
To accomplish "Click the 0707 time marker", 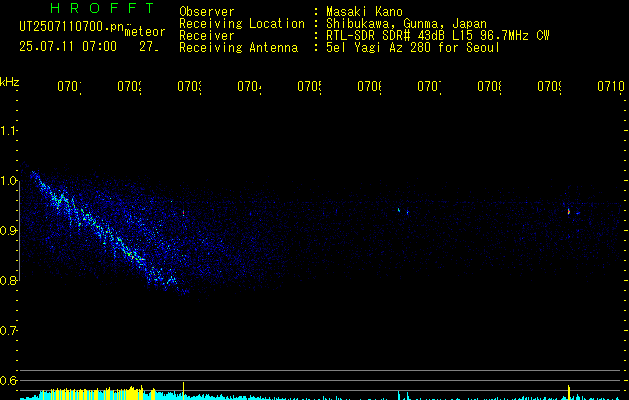I will 429,86.
